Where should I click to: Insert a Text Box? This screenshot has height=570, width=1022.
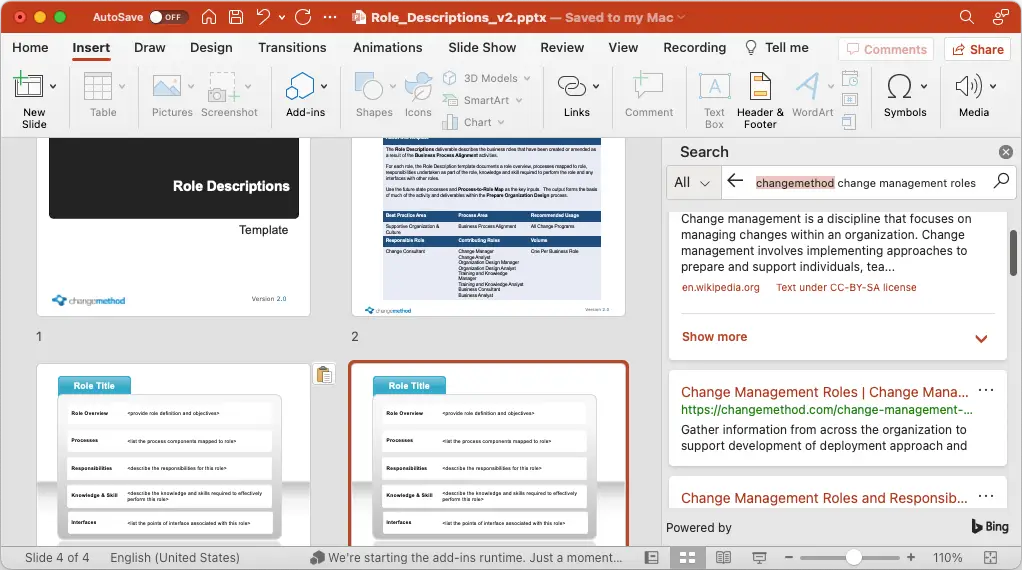click(714, 100)
